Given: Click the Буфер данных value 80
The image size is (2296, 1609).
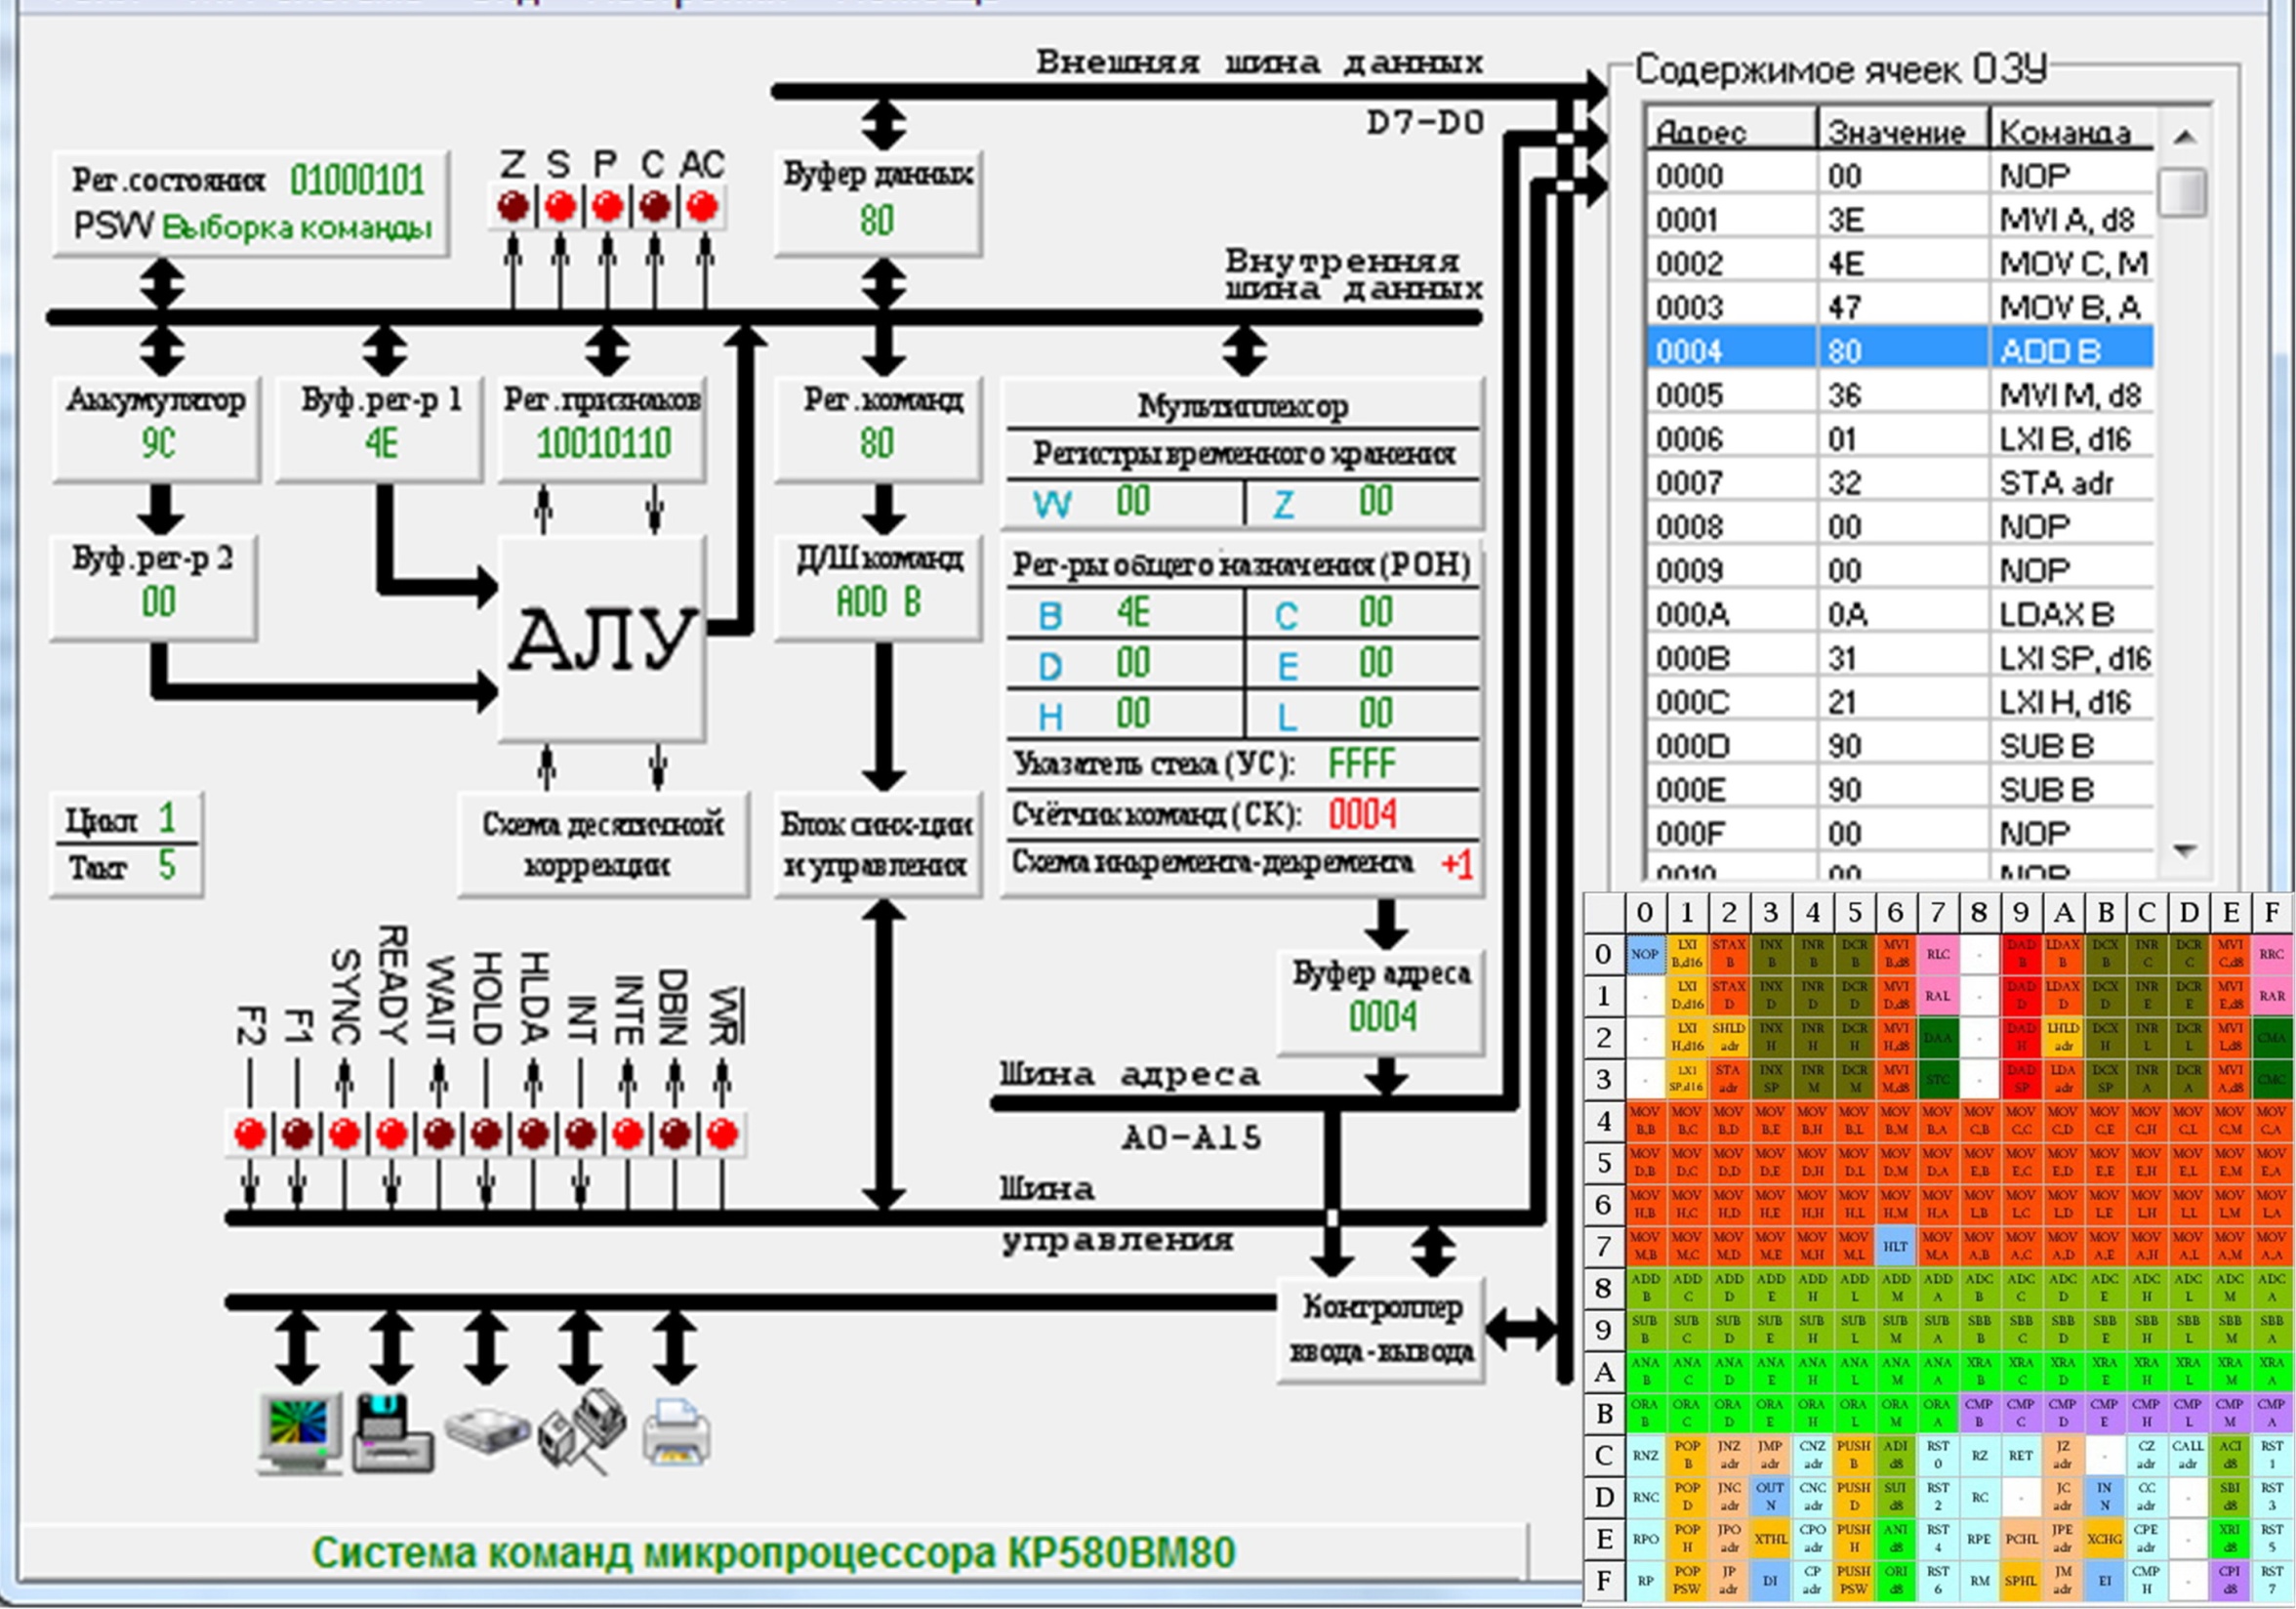Looking at the screenshot, I should (x=877, y=220).
